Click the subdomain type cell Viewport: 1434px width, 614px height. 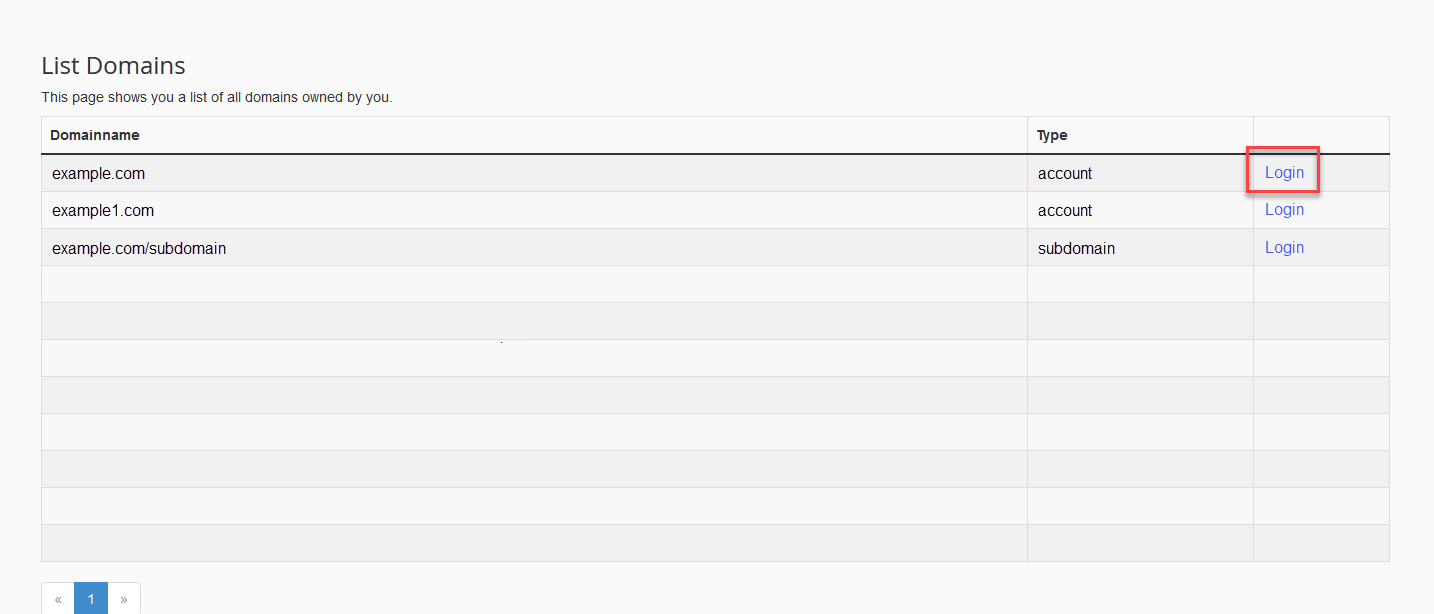pos(1076,248)
